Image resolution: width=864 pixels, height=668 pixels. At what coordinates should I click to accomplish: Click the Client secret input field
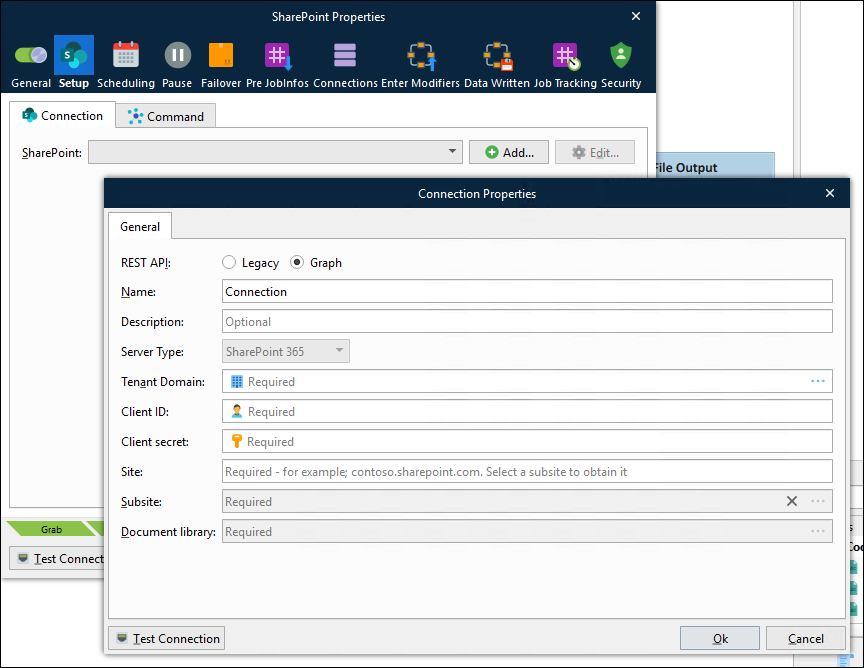click(527, 441)
